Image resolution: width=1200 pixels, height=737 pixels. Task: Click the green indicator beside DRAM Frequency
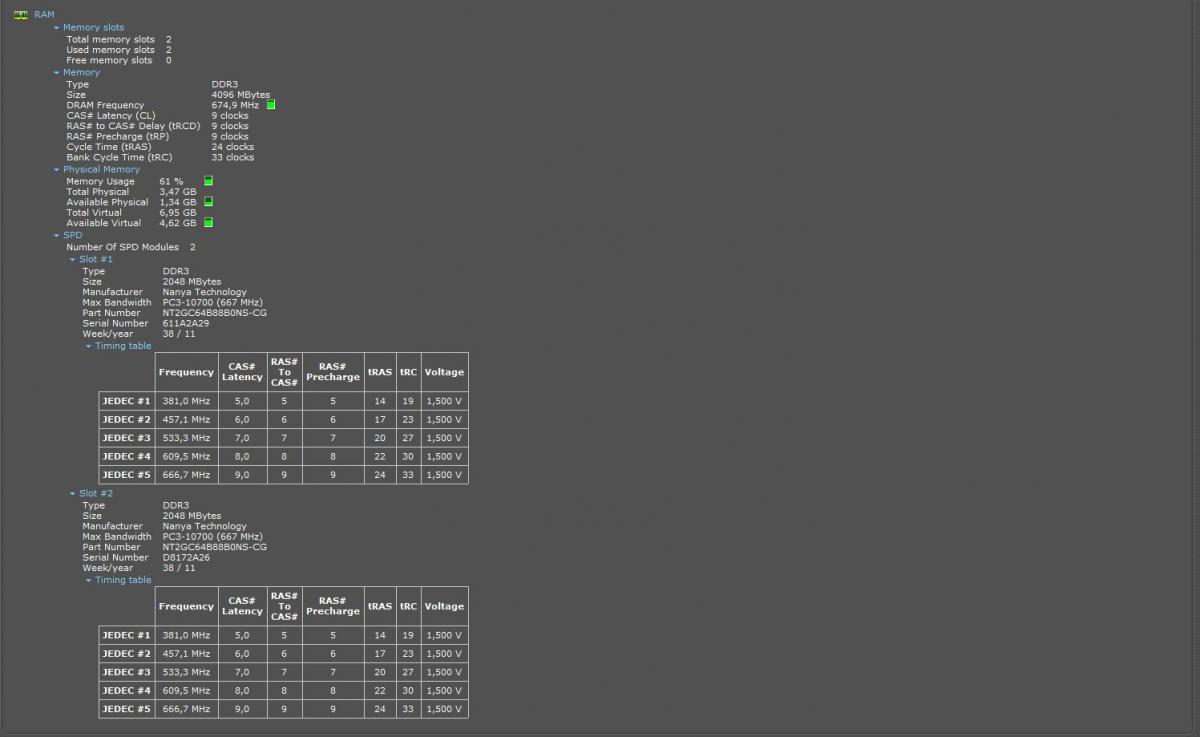pyautogui.click(x=271, y=104)
